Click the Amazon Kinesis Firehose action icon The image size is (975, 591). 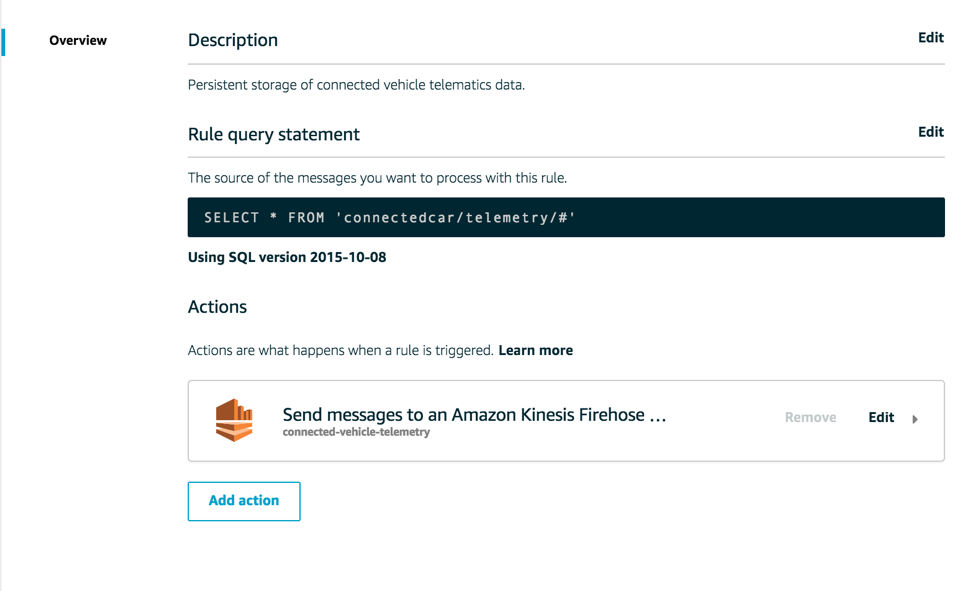234,420
